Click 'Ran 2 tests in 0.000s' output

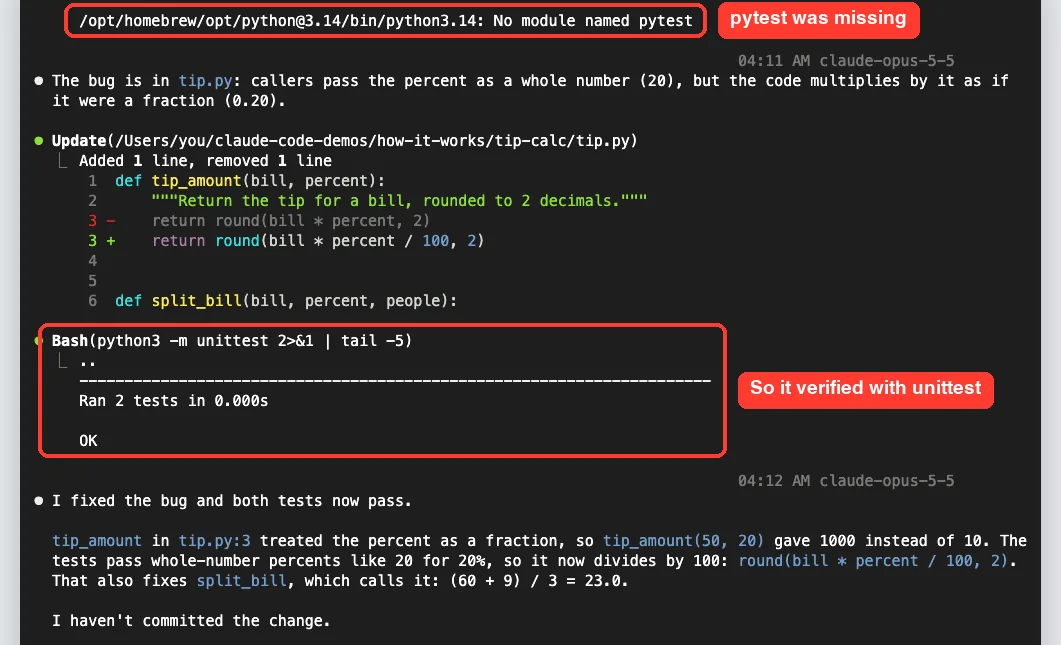[x=173, y=401]
